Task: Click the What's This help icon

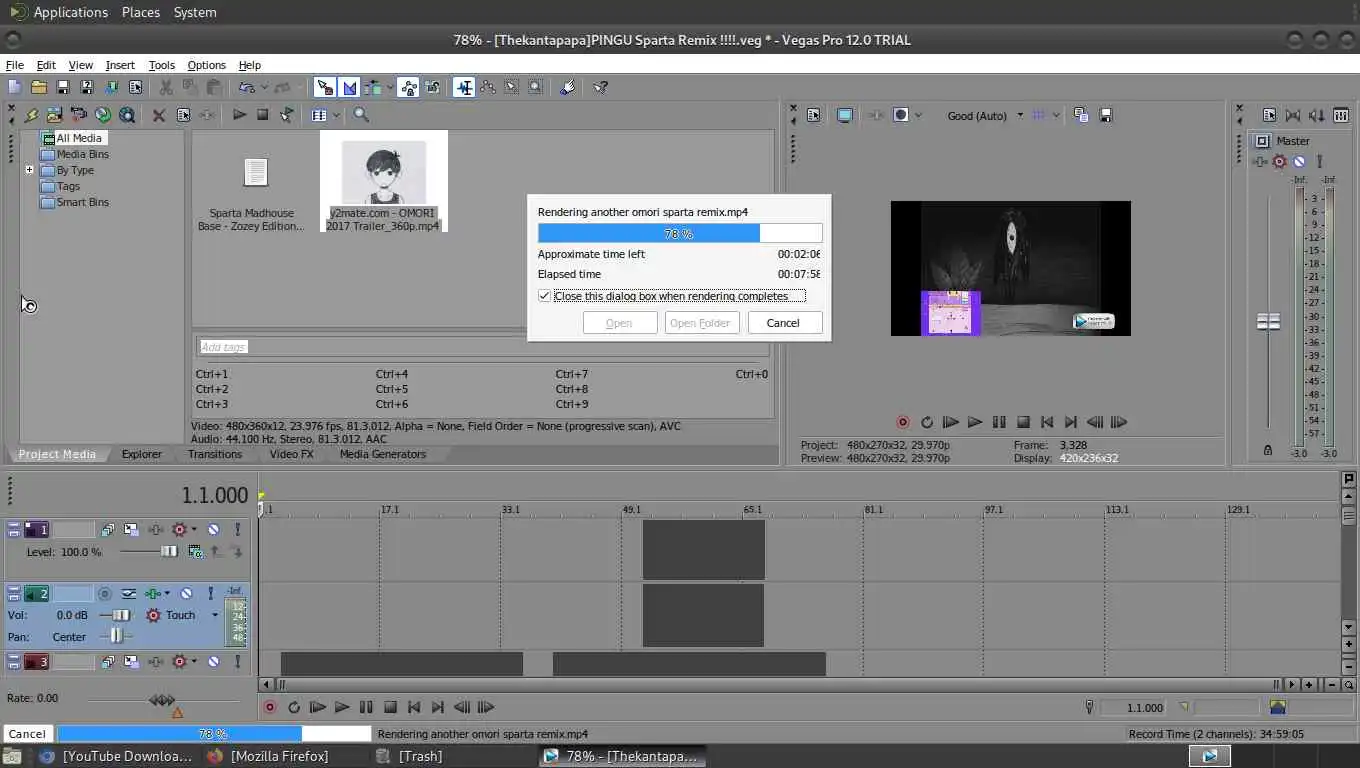Action: 600,87
